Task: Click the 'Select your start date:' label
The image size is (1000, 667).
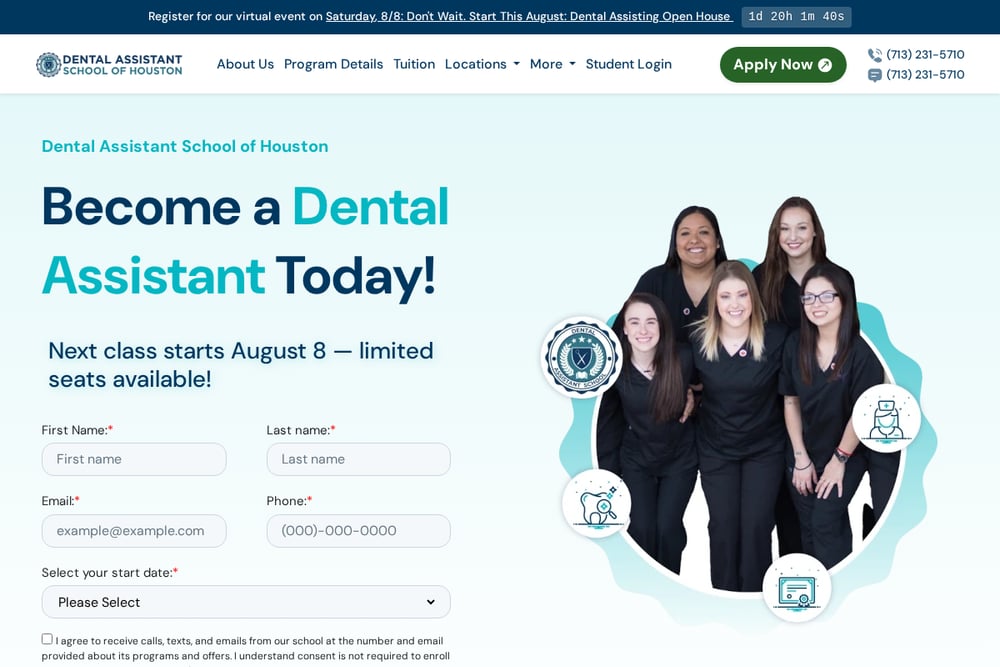Action: pyautogui.click(x=110, y=573)
